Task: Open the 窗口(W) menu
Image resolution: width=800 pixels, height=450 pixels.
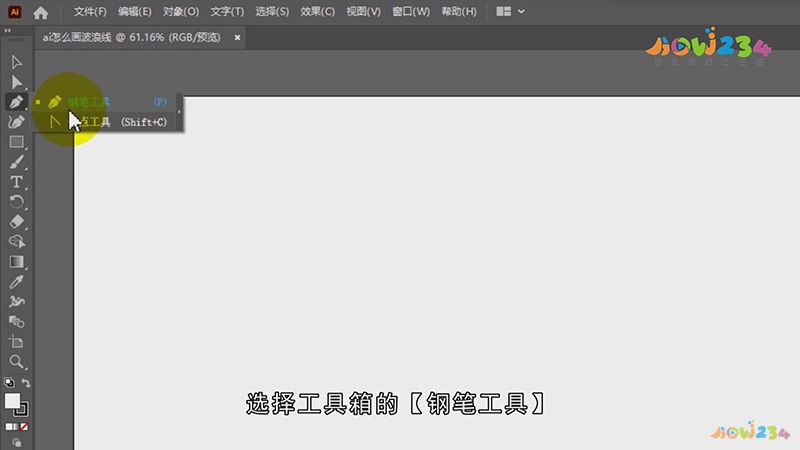Action: (411, 11)
